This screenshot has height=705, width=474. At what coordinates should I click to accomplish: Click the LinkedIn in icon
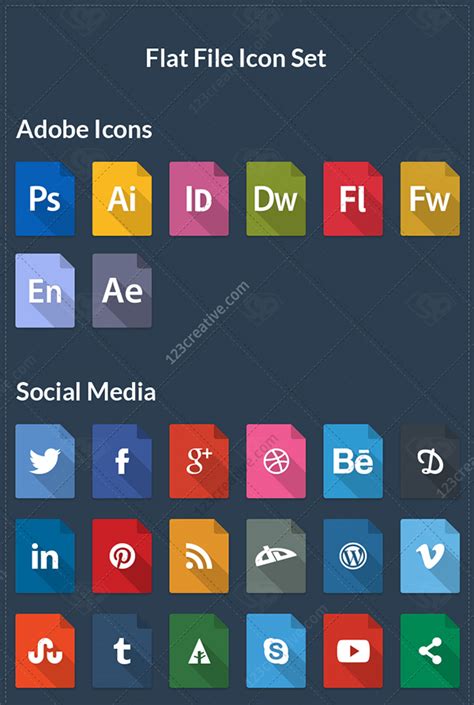(45, 556)
